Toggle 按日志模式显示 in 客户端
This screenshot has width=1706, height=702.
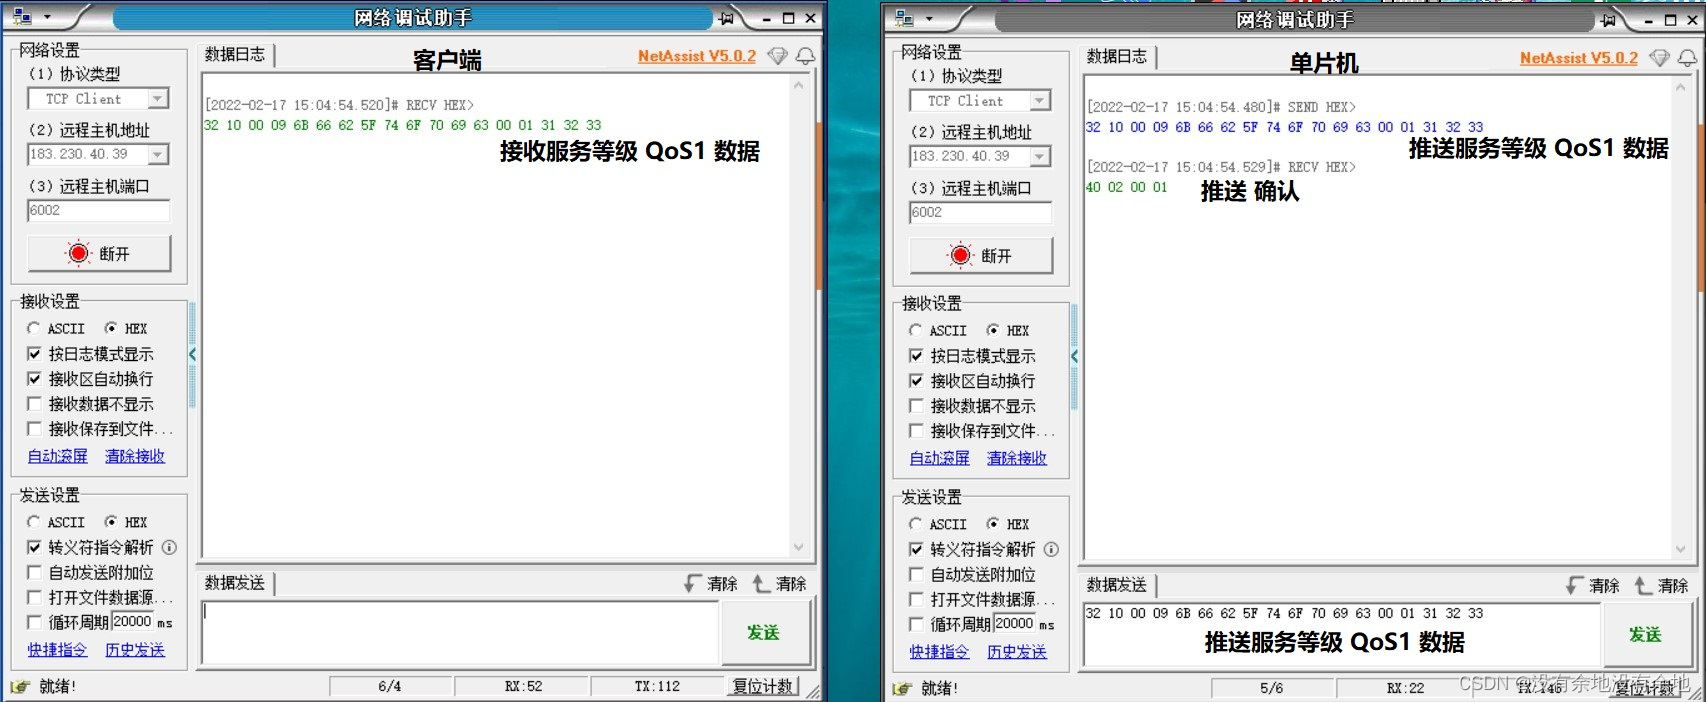tap(34, 354)
